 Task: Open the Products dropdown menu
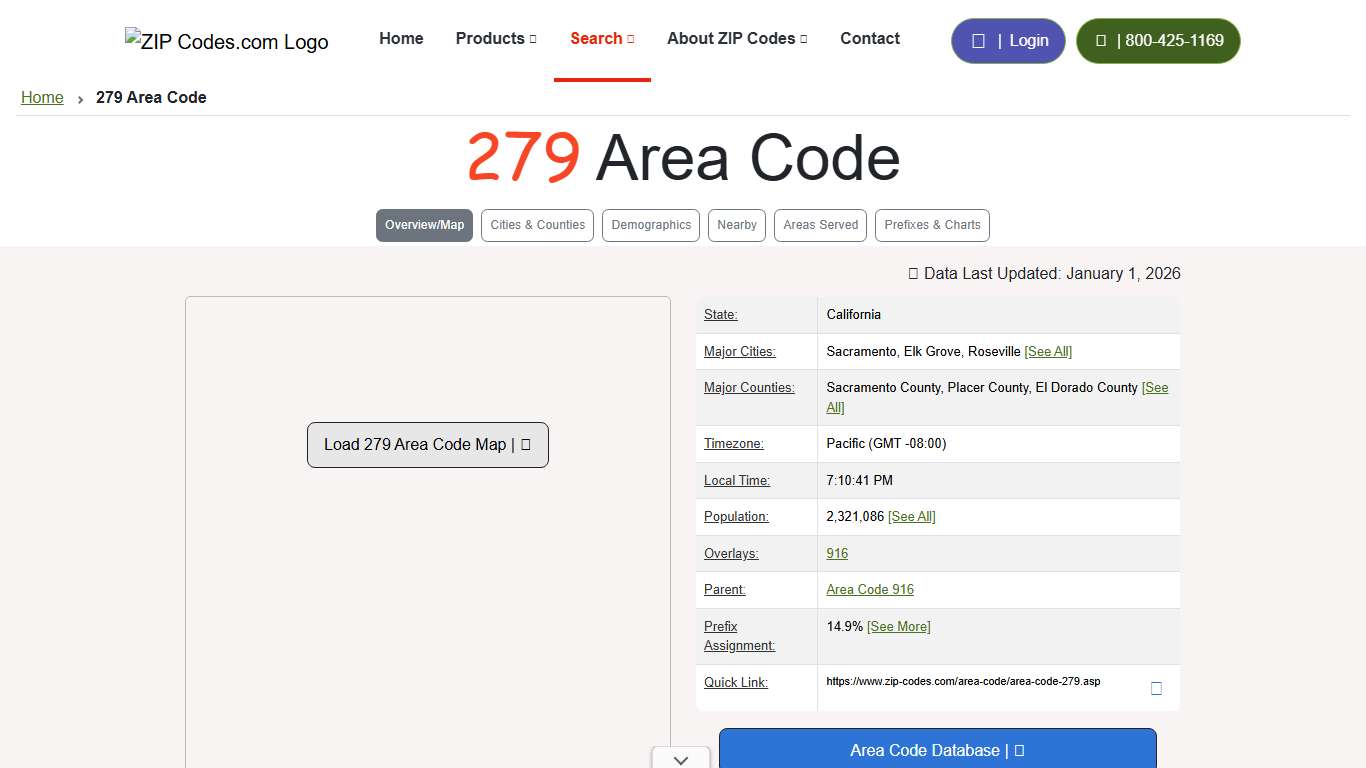496,38
